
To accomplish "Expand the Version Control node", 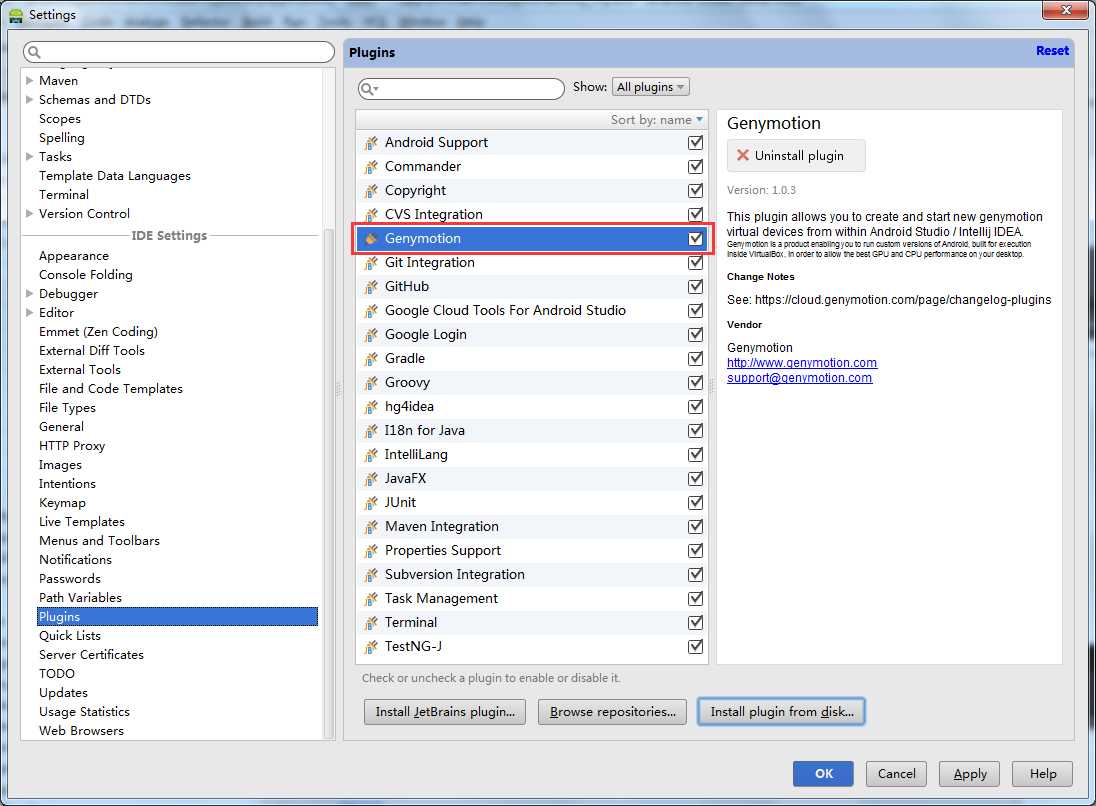I will (29, 213).
